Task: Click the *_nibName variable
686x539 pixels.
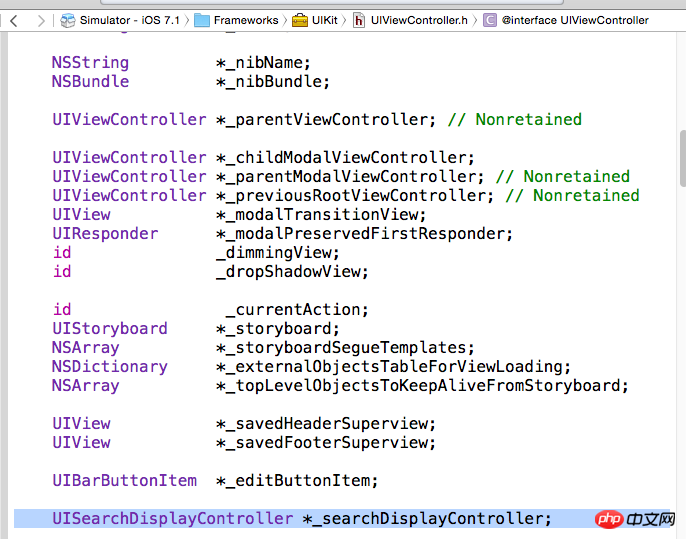Action: point(262,63)
